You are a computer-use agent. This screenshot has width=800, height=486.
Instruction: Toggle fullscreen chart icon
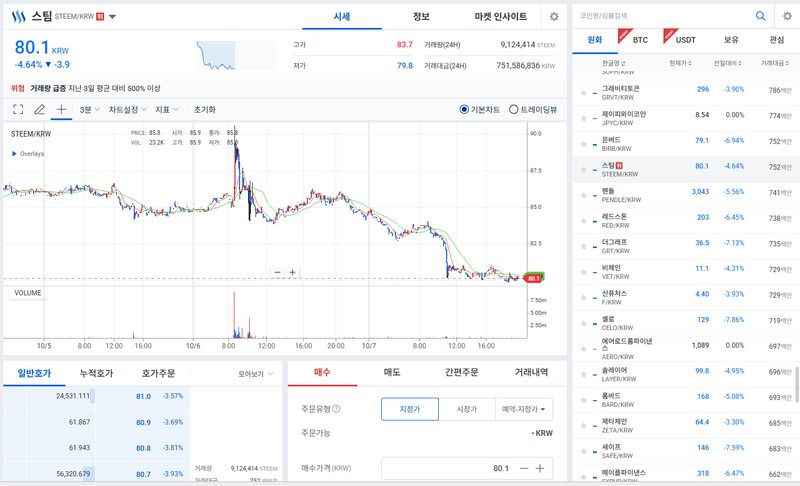coord(18,109)
